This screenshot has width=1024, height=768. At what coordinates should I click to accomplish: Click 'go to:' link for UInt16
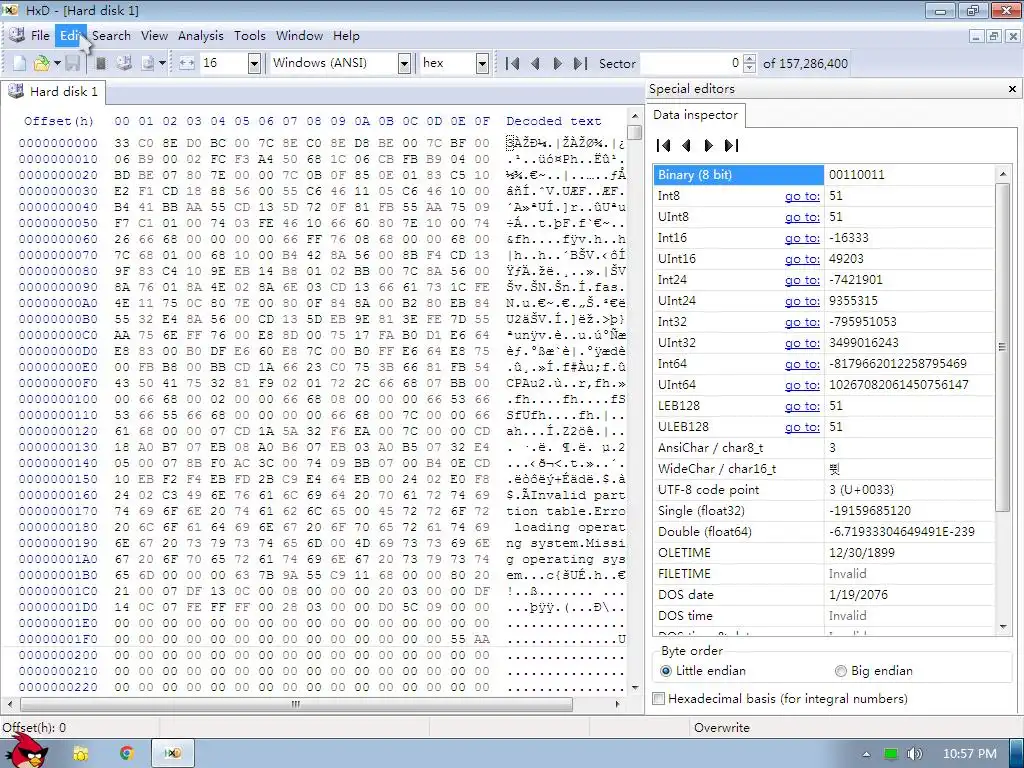click(802, 259)
